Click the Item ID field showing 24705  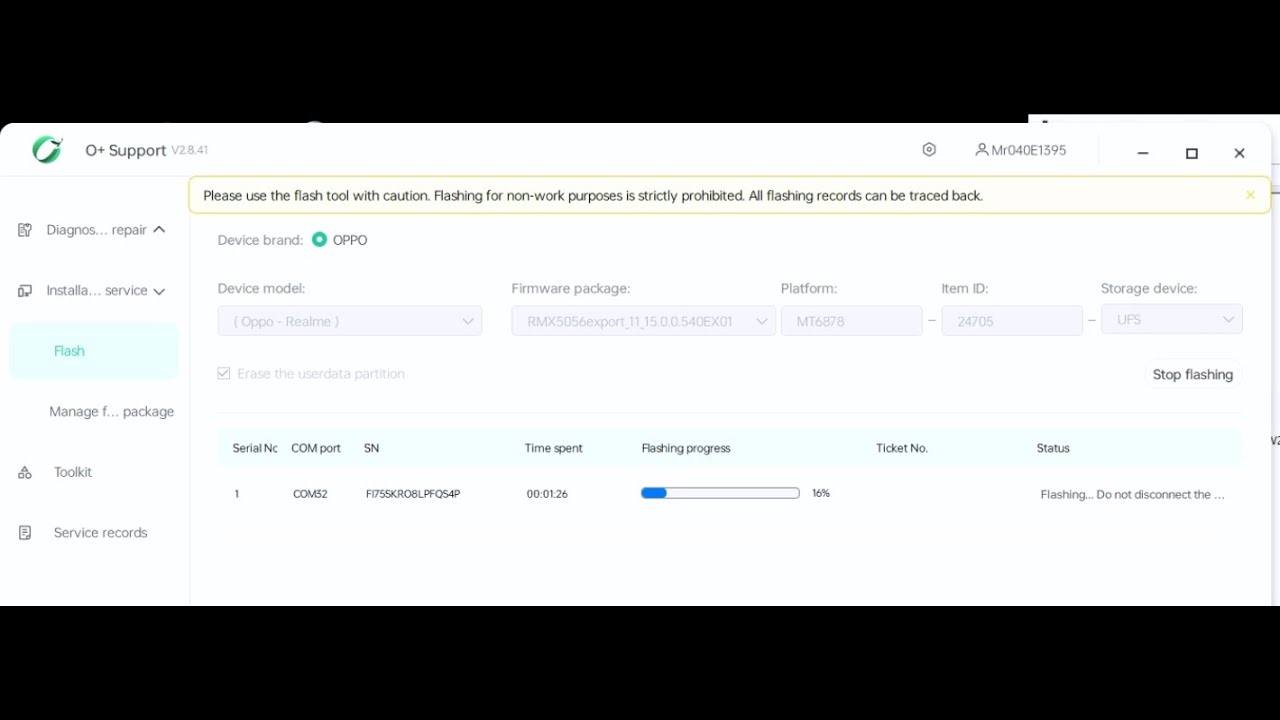1012,321
